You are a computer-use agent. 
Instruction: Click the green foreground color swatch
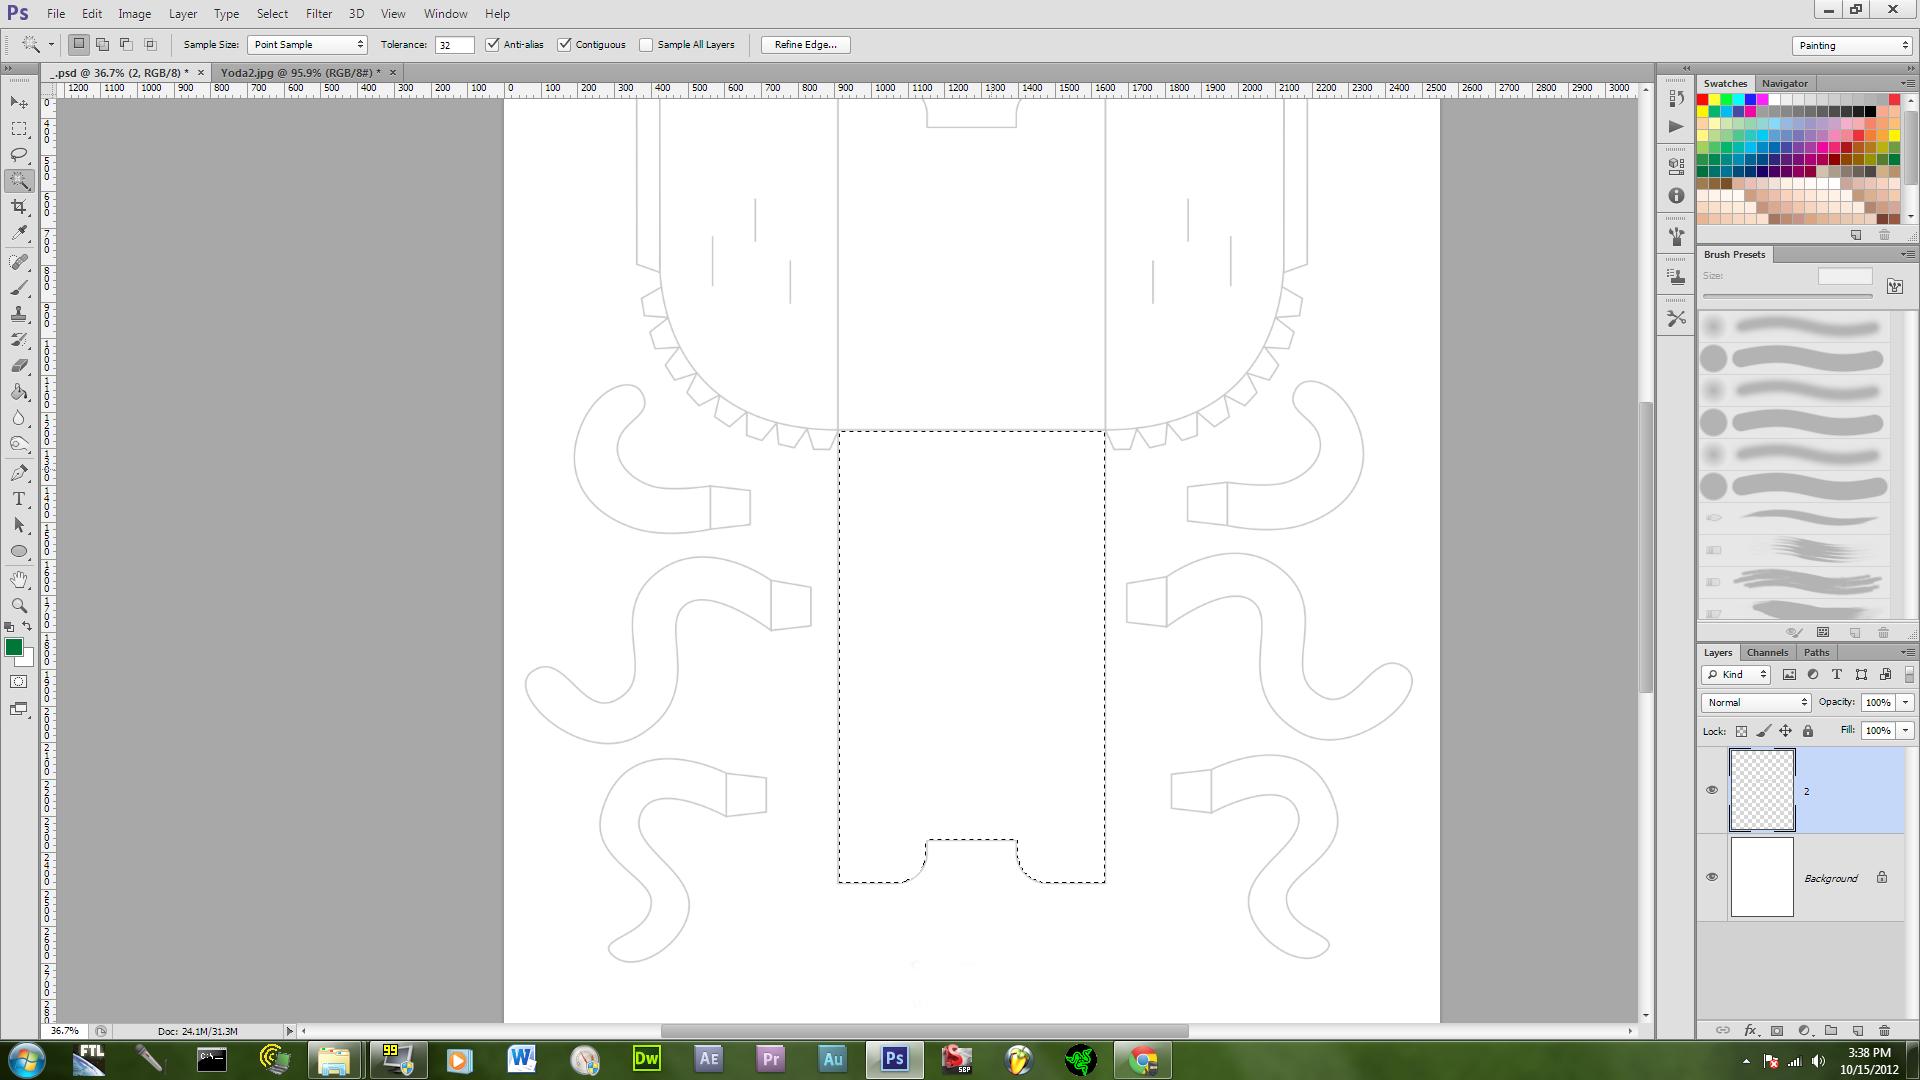[x=14, y=648]
